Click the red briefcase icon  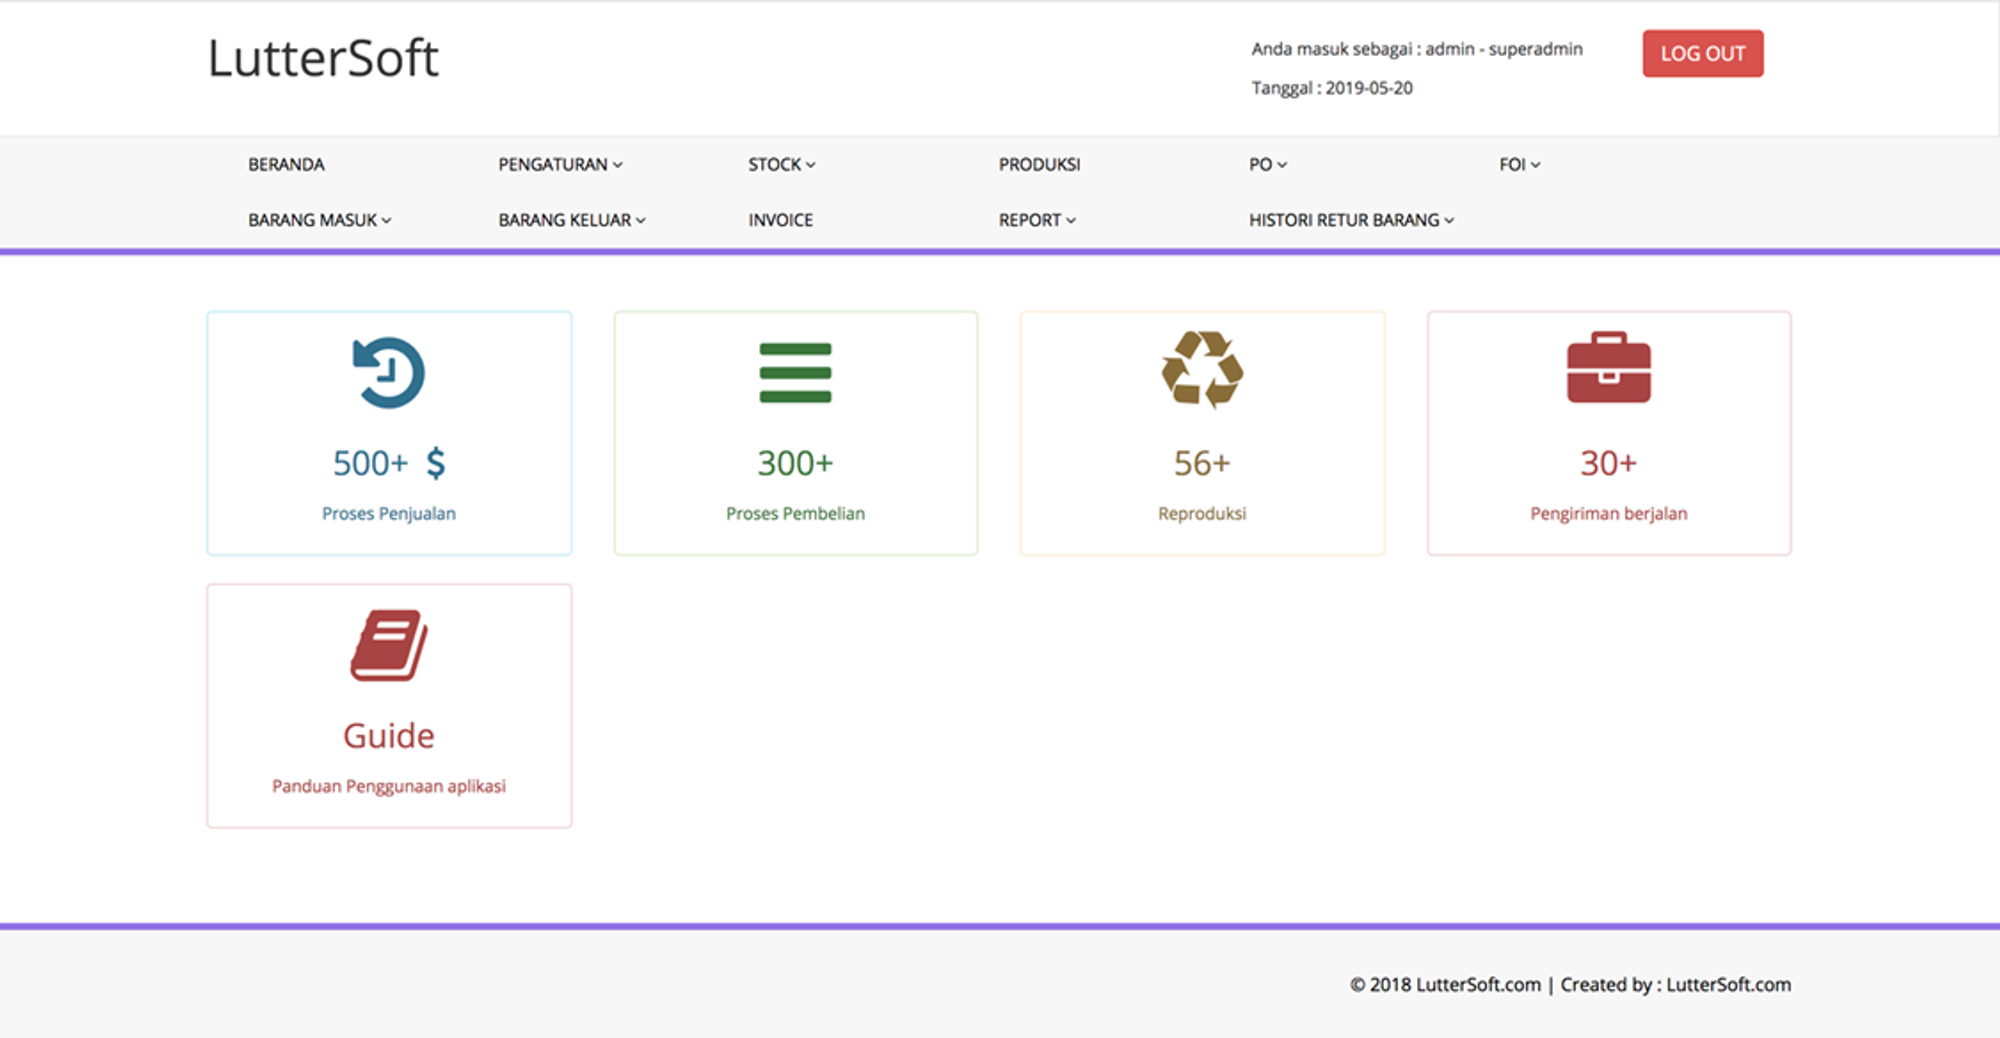(1608, 368)
